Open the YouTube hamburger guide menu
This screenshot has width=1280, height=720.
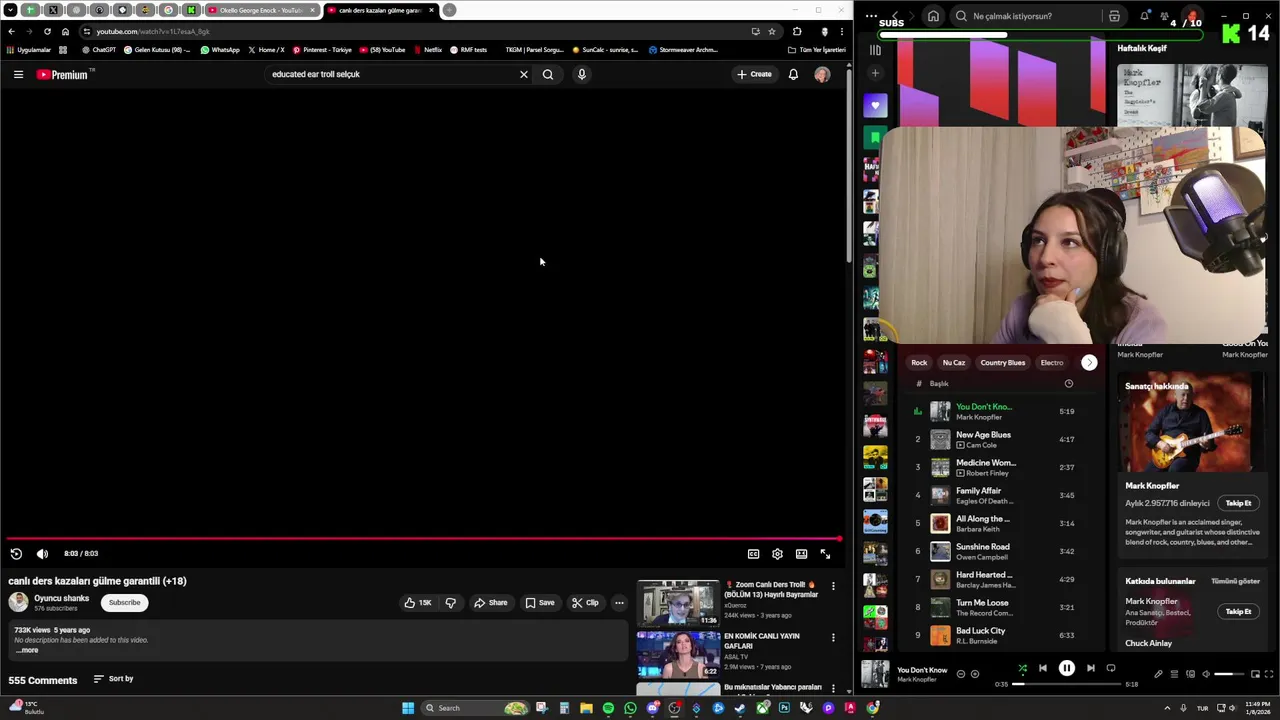coord(18,74)
